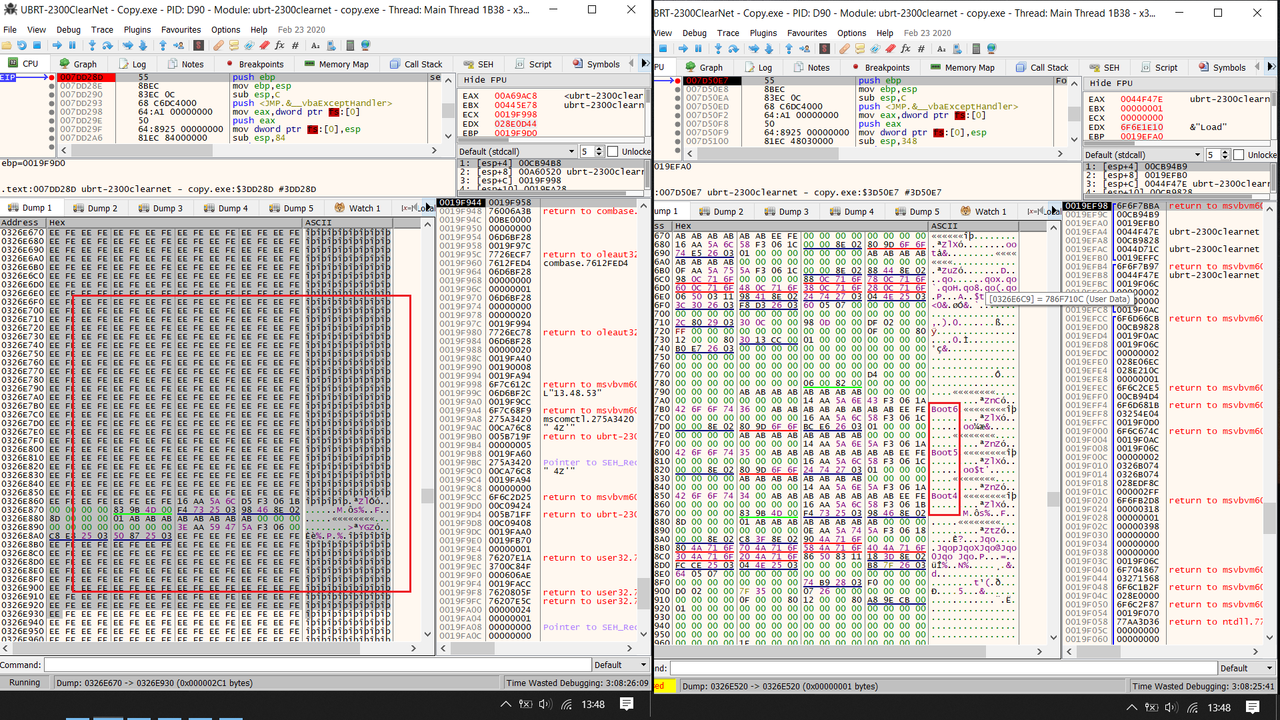Open File menu in left window
1280x720 pixels.
[x=10, y=30]
